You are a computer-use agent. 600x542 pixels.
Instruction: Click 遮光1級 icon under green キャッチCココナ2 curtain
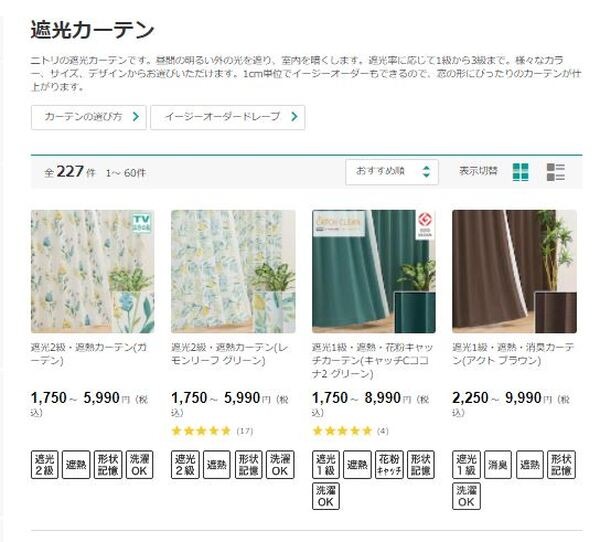point(326,465)
